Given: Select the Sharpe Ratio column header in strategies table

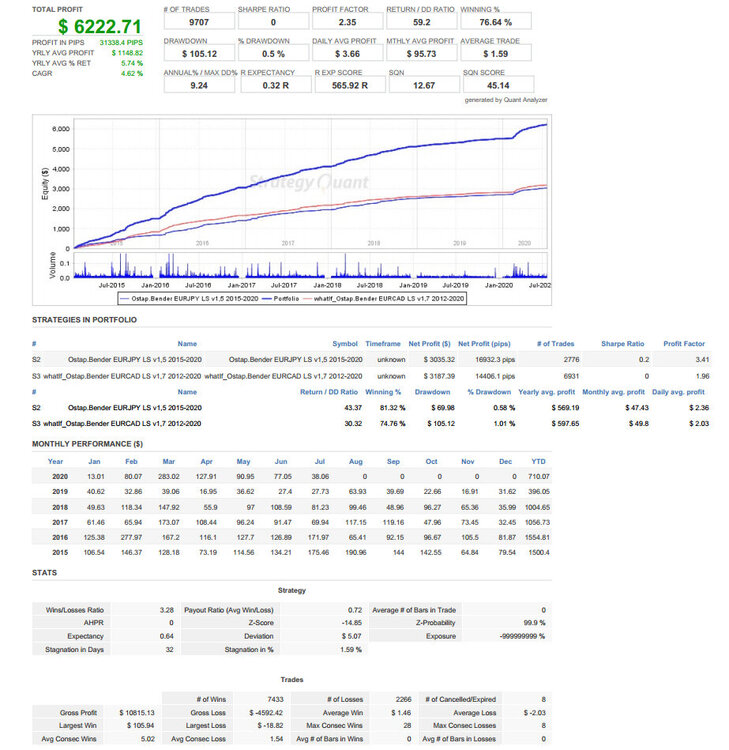Looking at the screenshot, I should (x=622, y=343).
